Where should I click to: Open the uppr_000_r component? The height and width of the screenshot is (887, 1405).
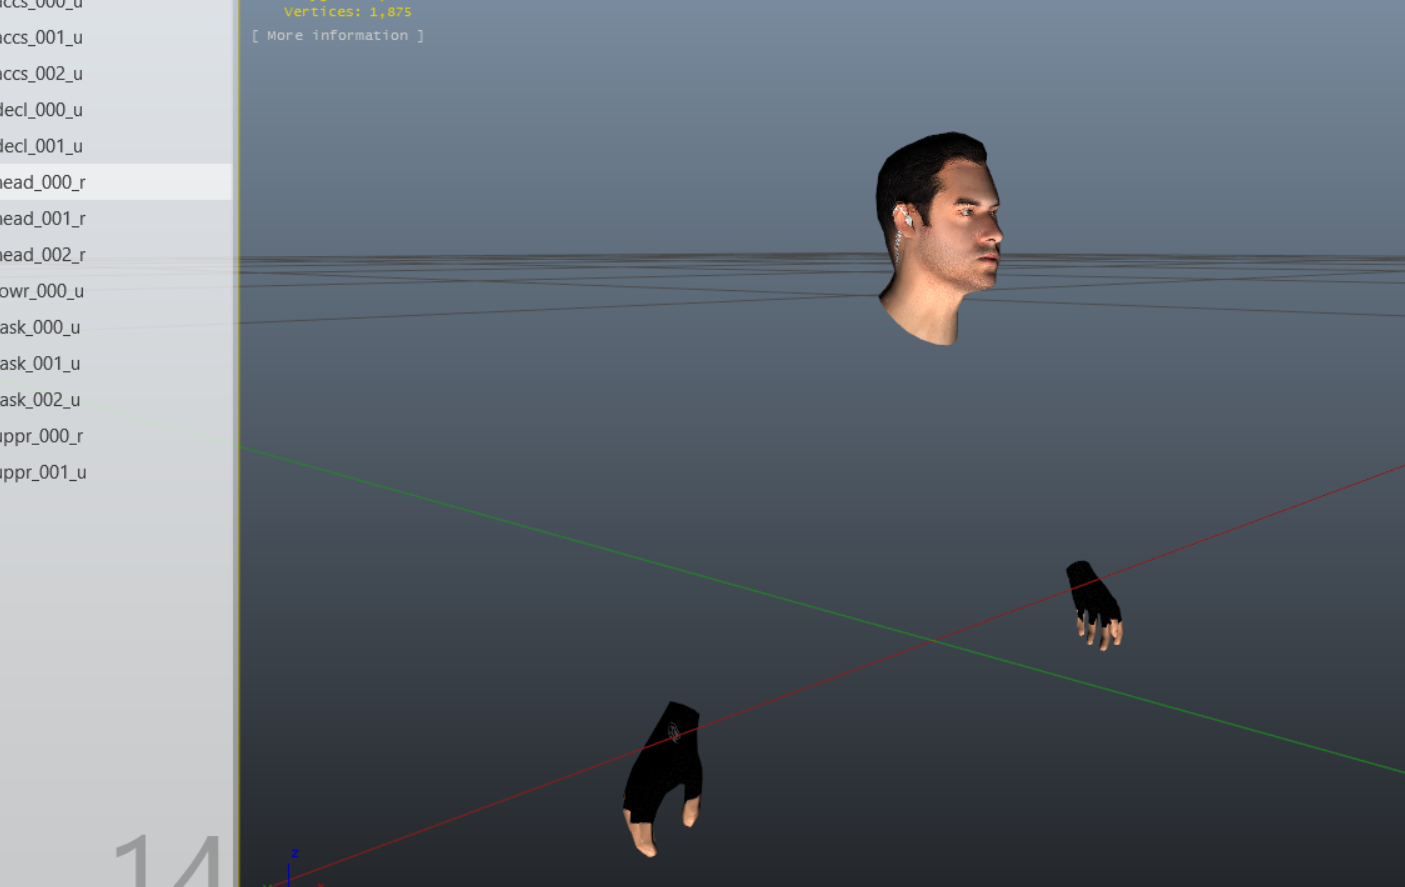click(x=42, y=436)
